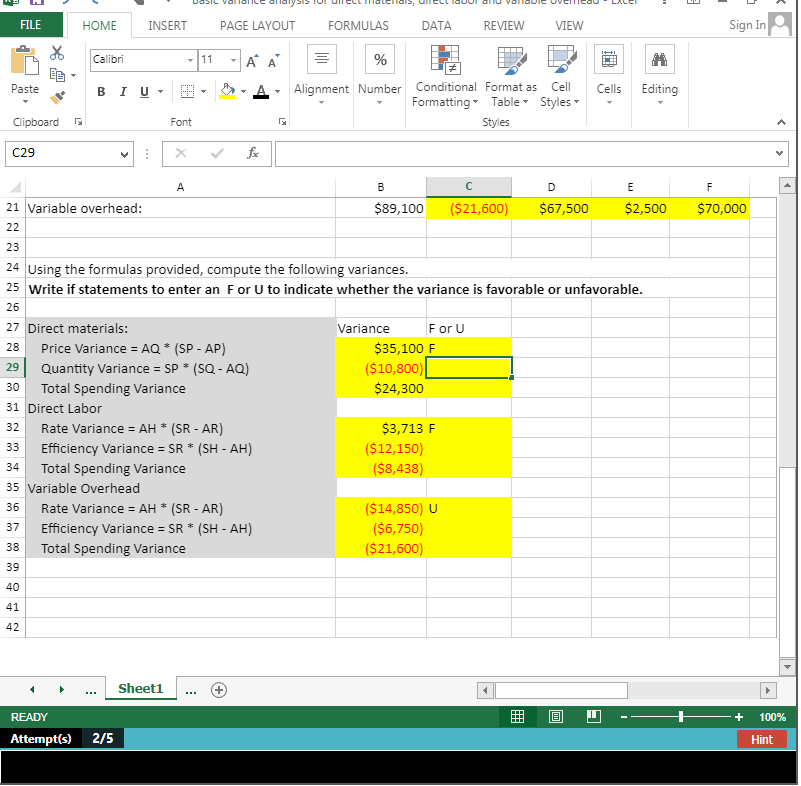This screenshot has height=786, width=801.
Task: Open the Paste options arrow
Action: (x=25, y=102)
